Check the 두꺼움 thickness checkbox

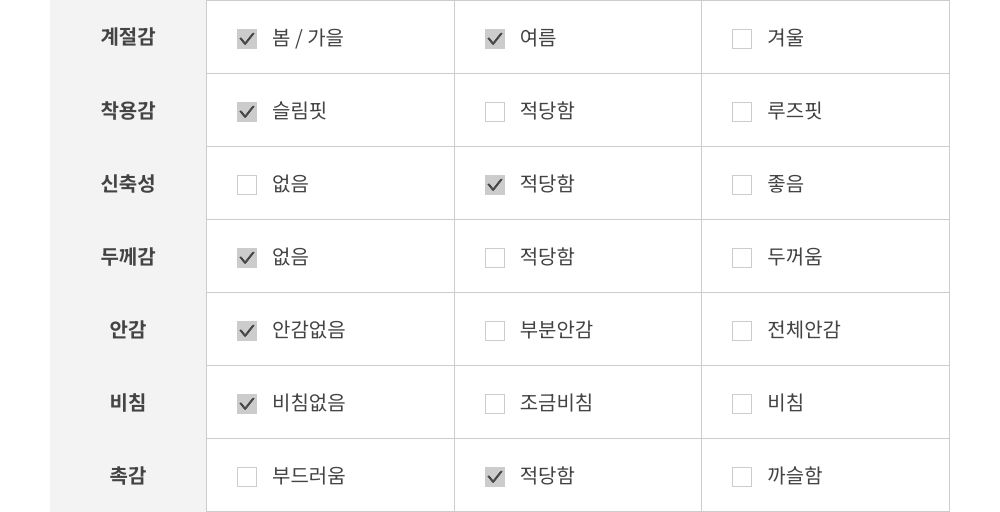[742, 258]
